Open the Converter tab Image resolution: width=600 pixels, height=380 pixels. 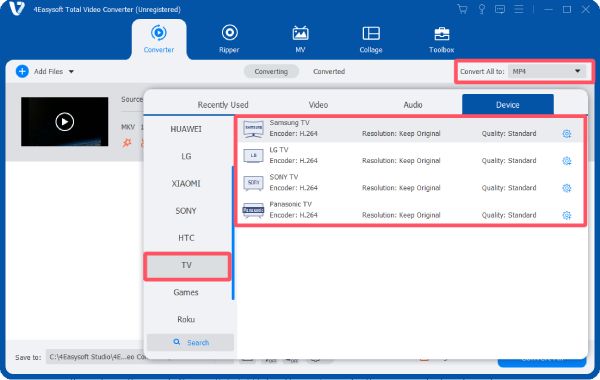159,39
